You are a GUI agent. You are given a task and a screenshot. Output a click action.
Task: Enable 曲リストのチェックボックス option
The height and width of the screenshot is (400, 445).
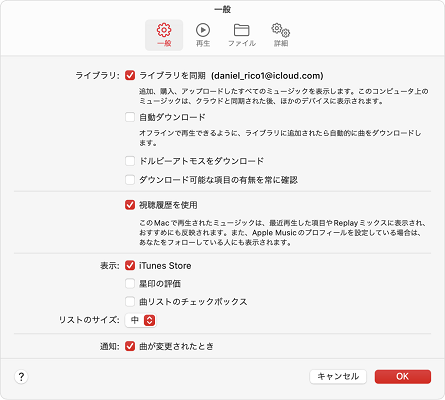[x=130, y=301]
